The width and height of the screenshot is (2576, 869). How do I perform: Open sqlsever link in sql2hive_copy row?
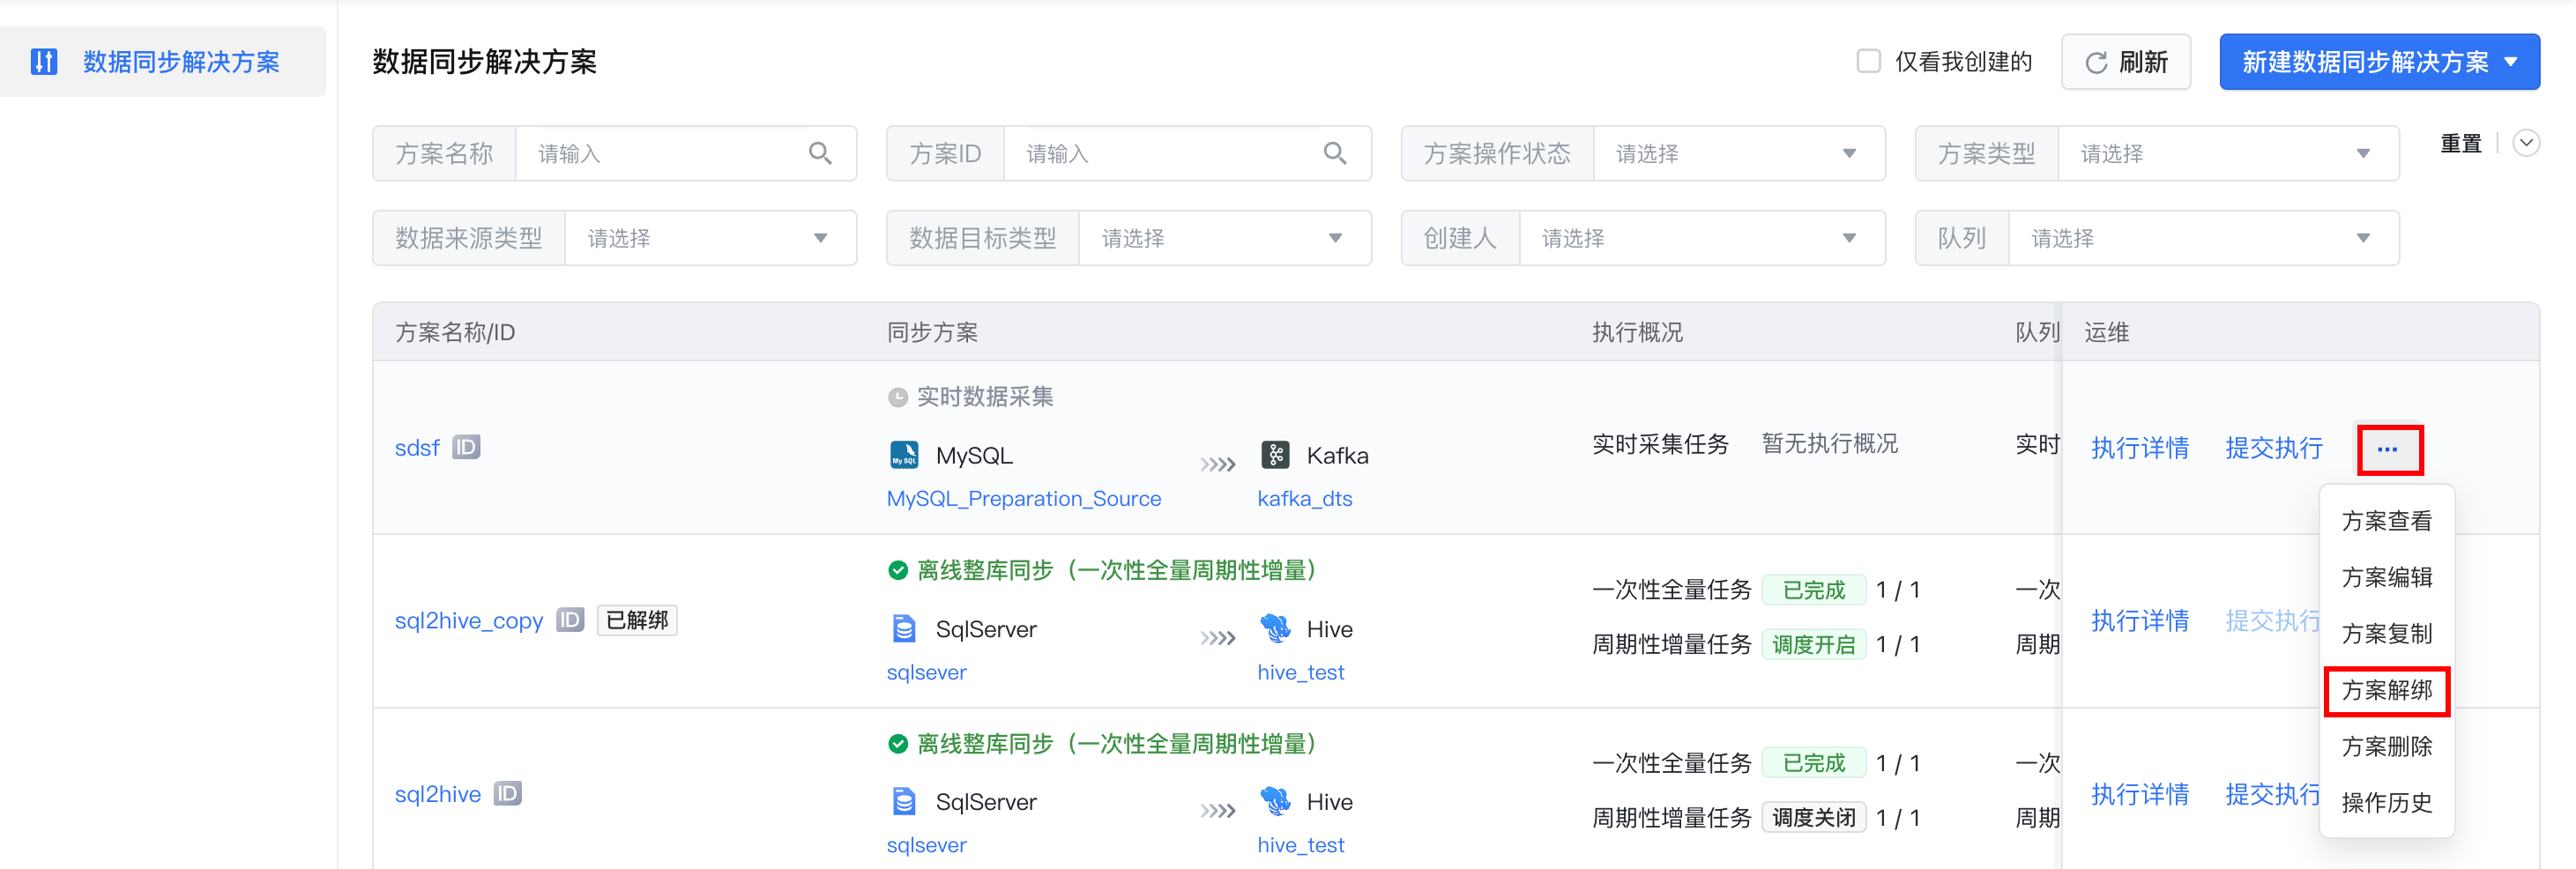[927, 672]
